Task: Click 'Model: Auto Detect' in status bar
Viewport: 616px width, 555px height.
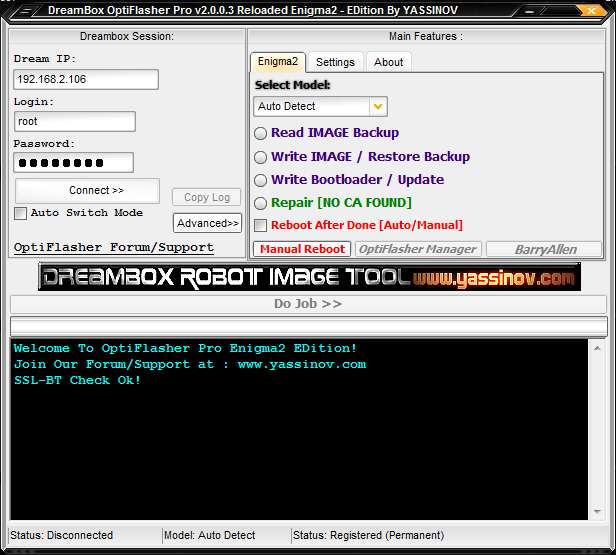Action: 209,535
